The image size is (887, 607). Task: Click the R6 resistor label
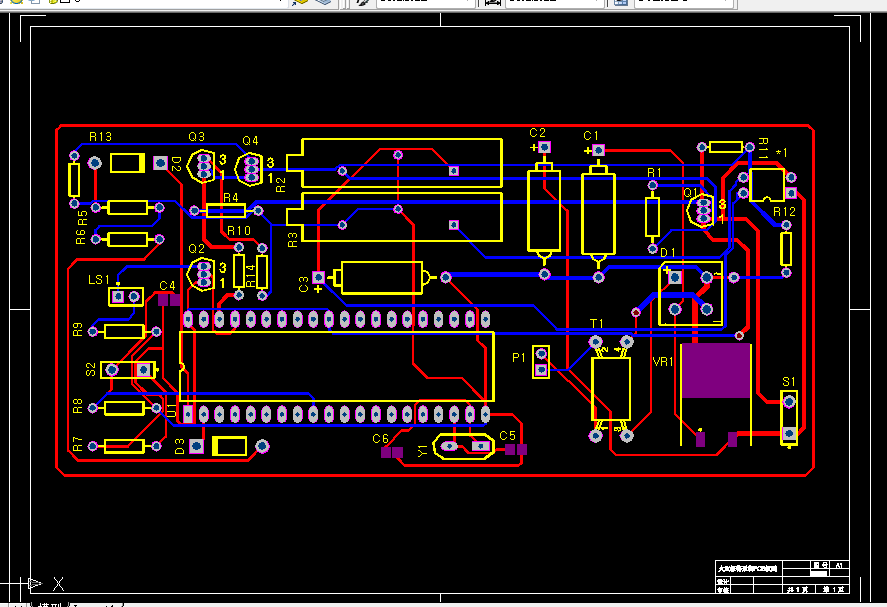tap(81, 238)
